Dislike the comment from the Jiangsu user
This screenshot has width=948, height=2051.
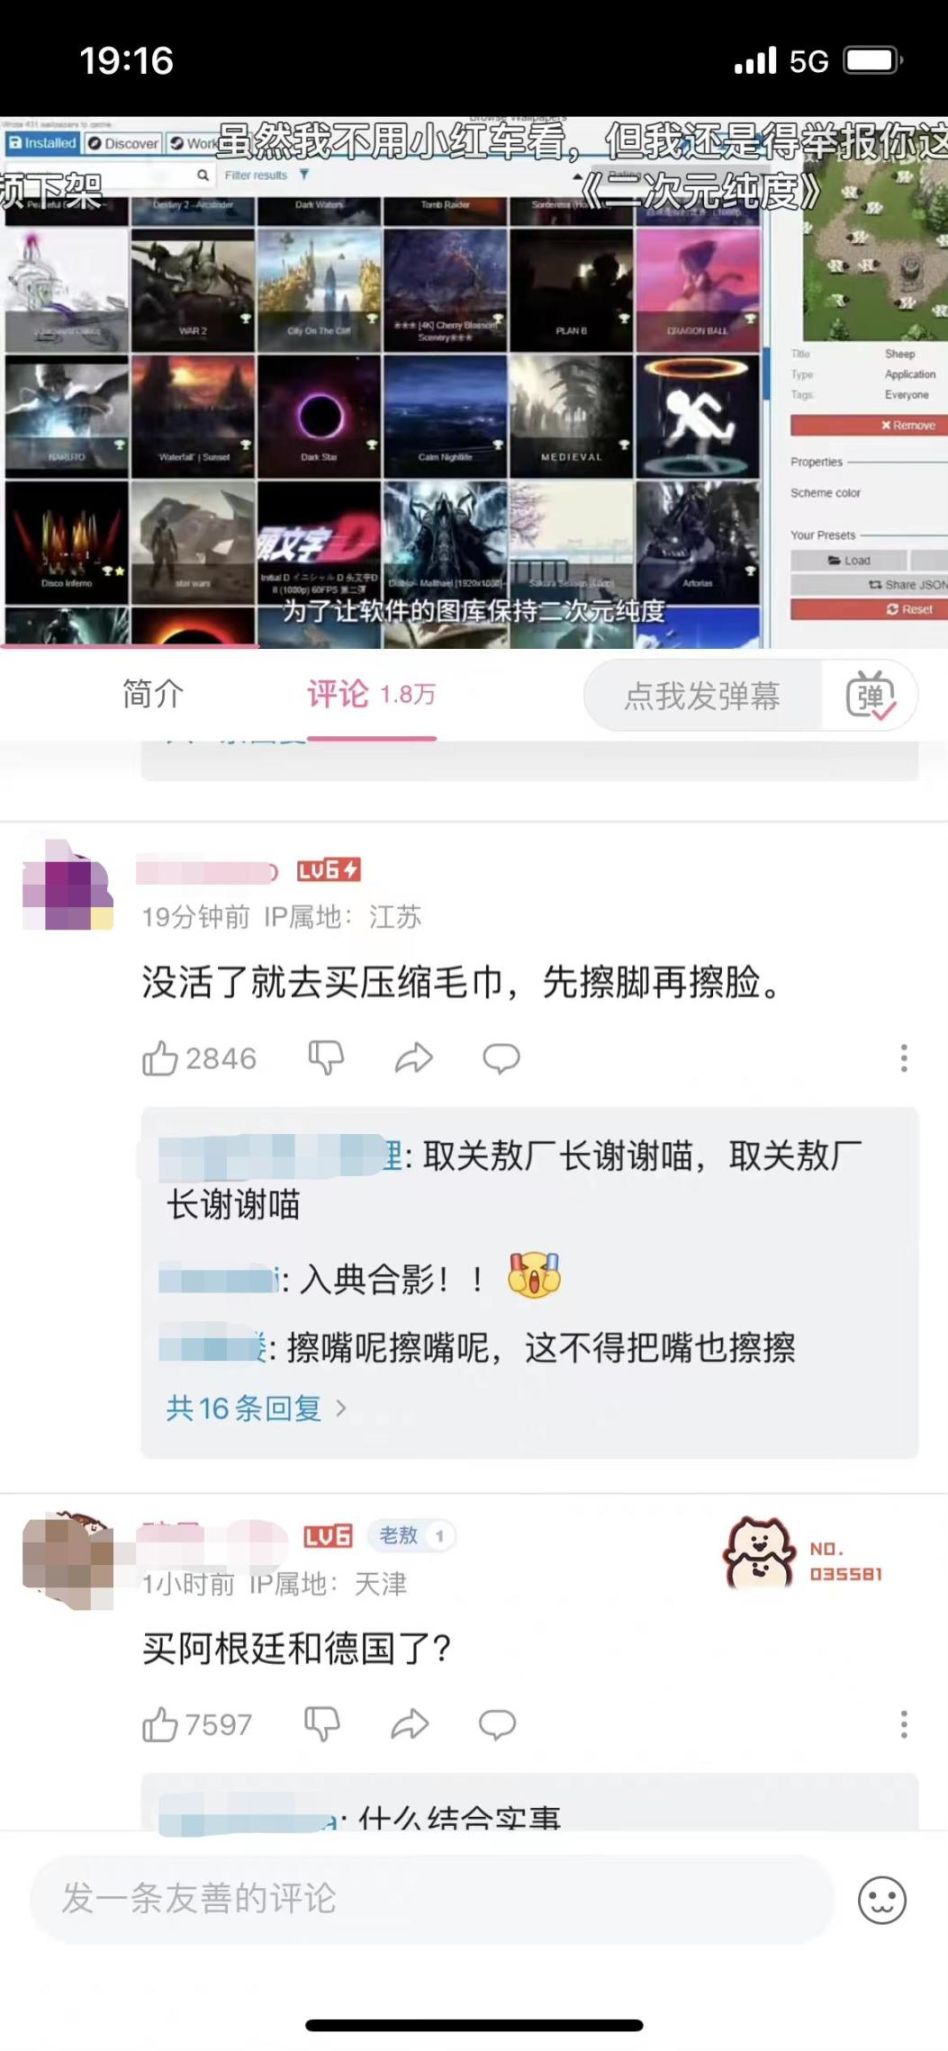tap(326, 1058)
